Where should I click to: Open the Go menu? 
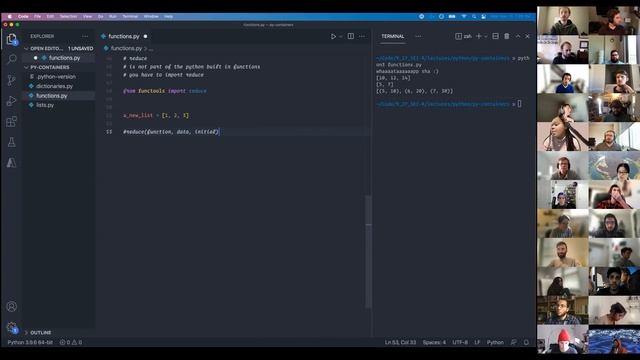pyautogui.click(x=100, y=16)
